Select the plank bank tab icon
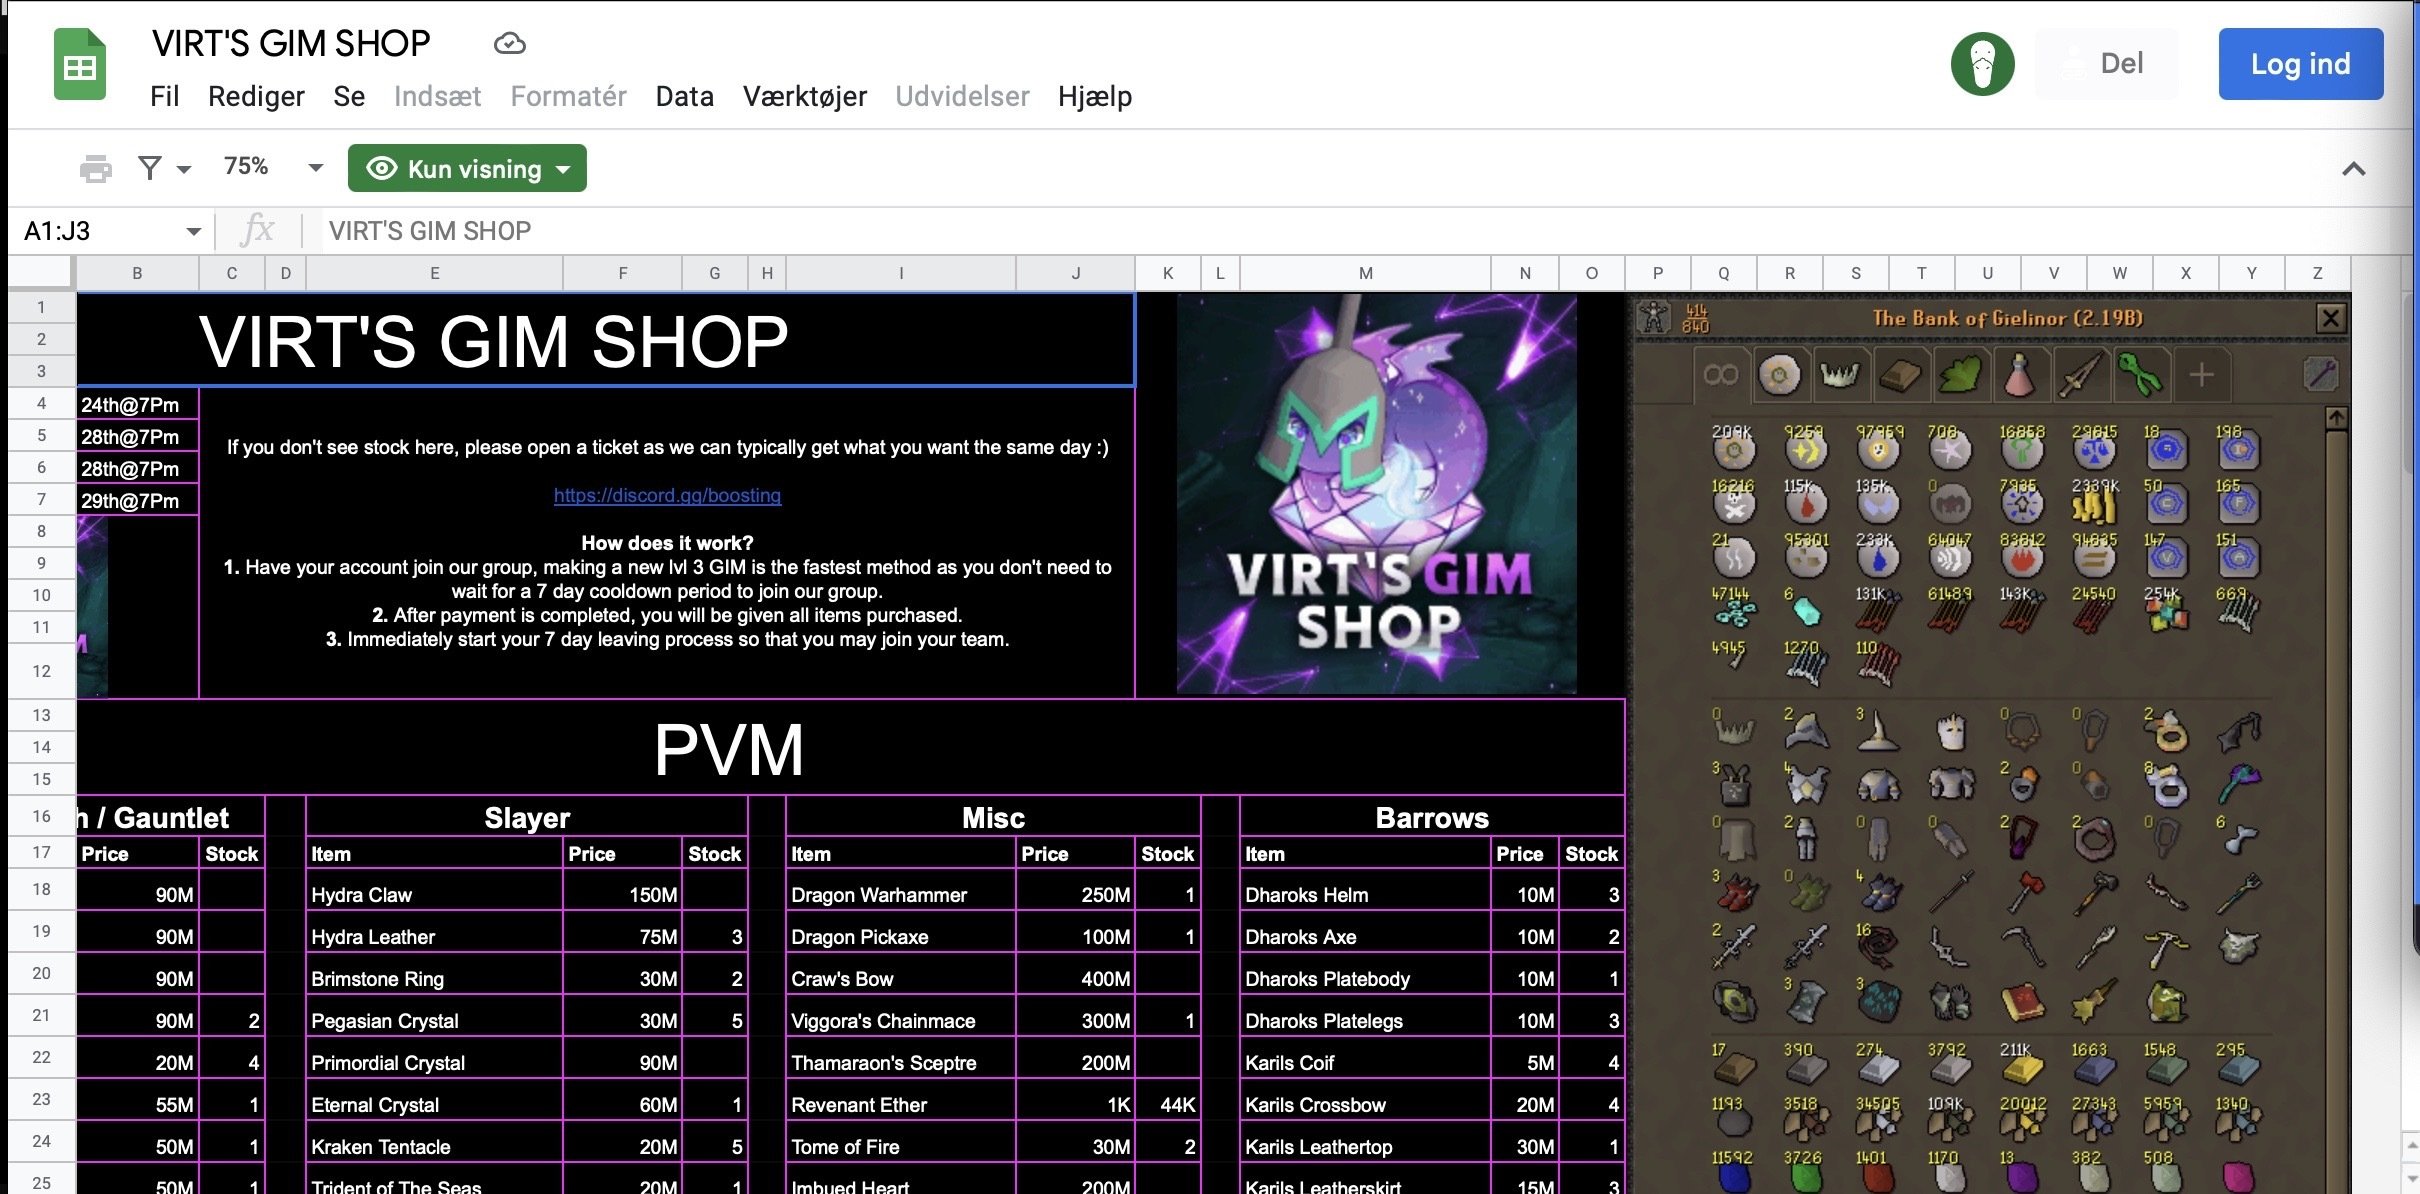This screenshot has width=2420, height=1194. (1900, 375)
